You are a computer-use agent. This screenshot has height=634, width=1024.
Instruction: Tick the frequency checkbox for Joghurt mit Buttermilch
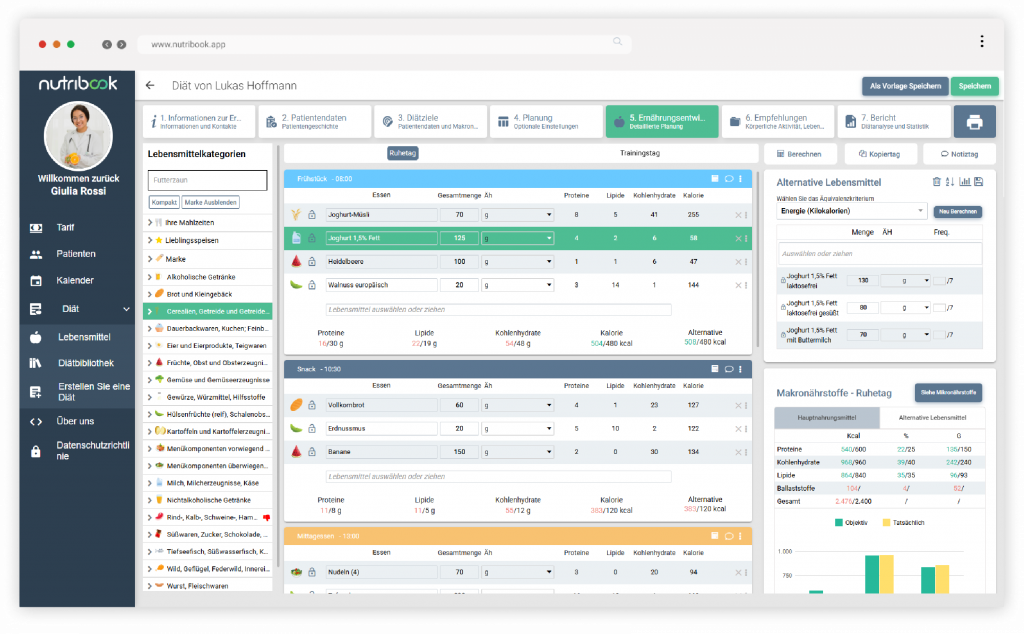point(938,335)
